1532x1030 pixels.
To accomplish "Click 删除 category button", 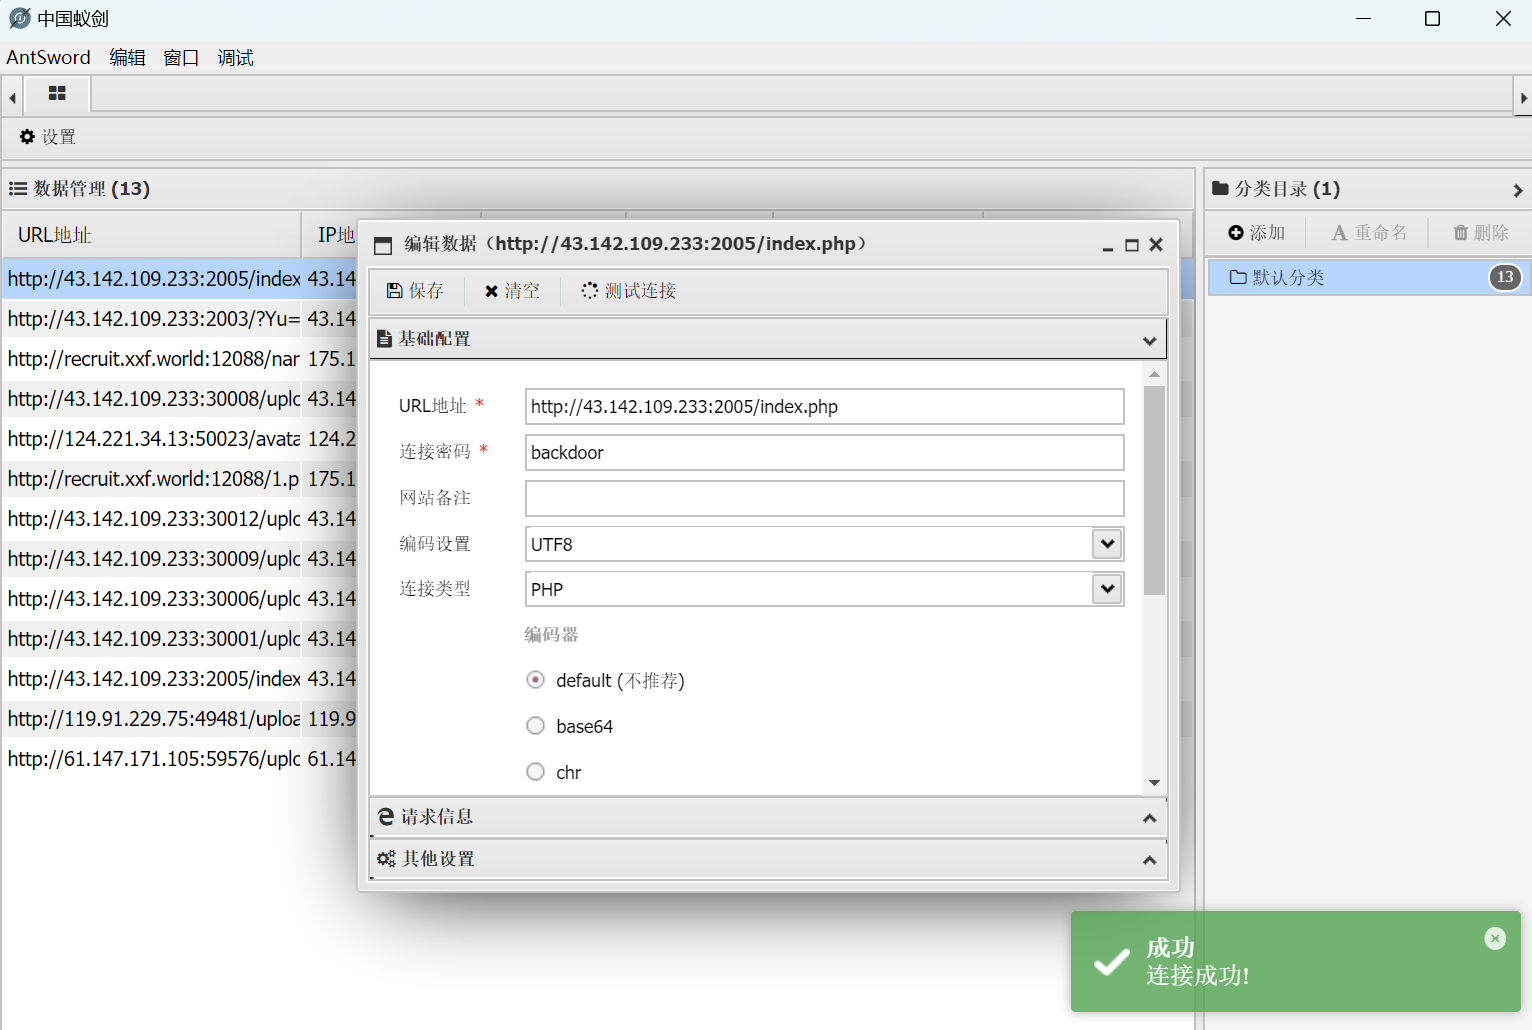I will point(1481,233).
